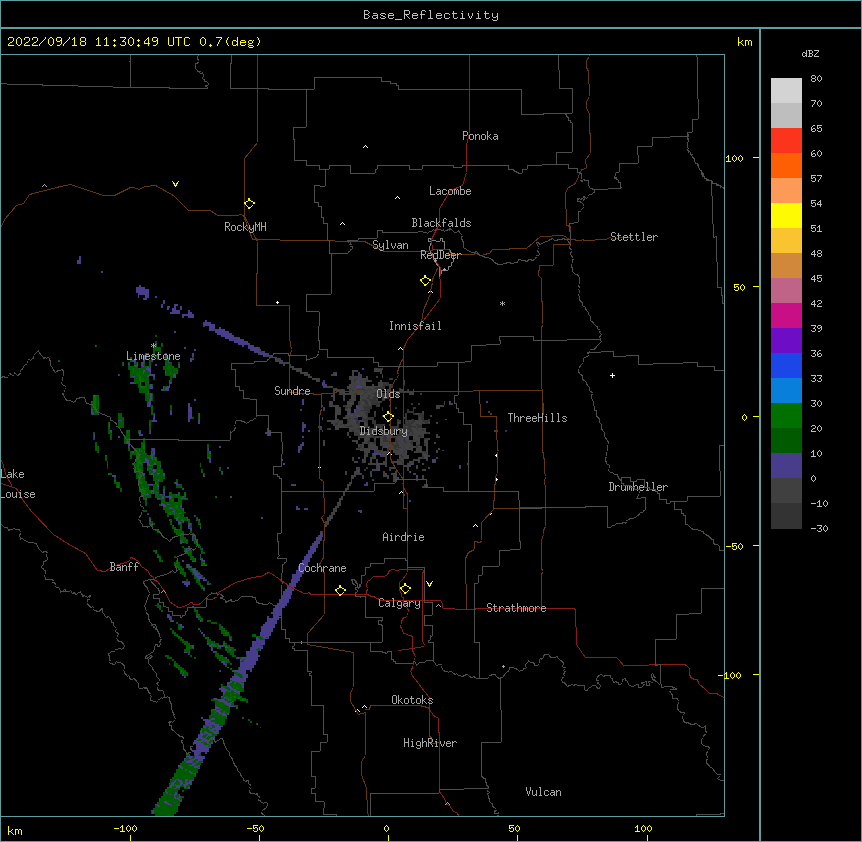Click the 65 value in dBZ legend
Screen dimensions: 862x842
point(816,128)
